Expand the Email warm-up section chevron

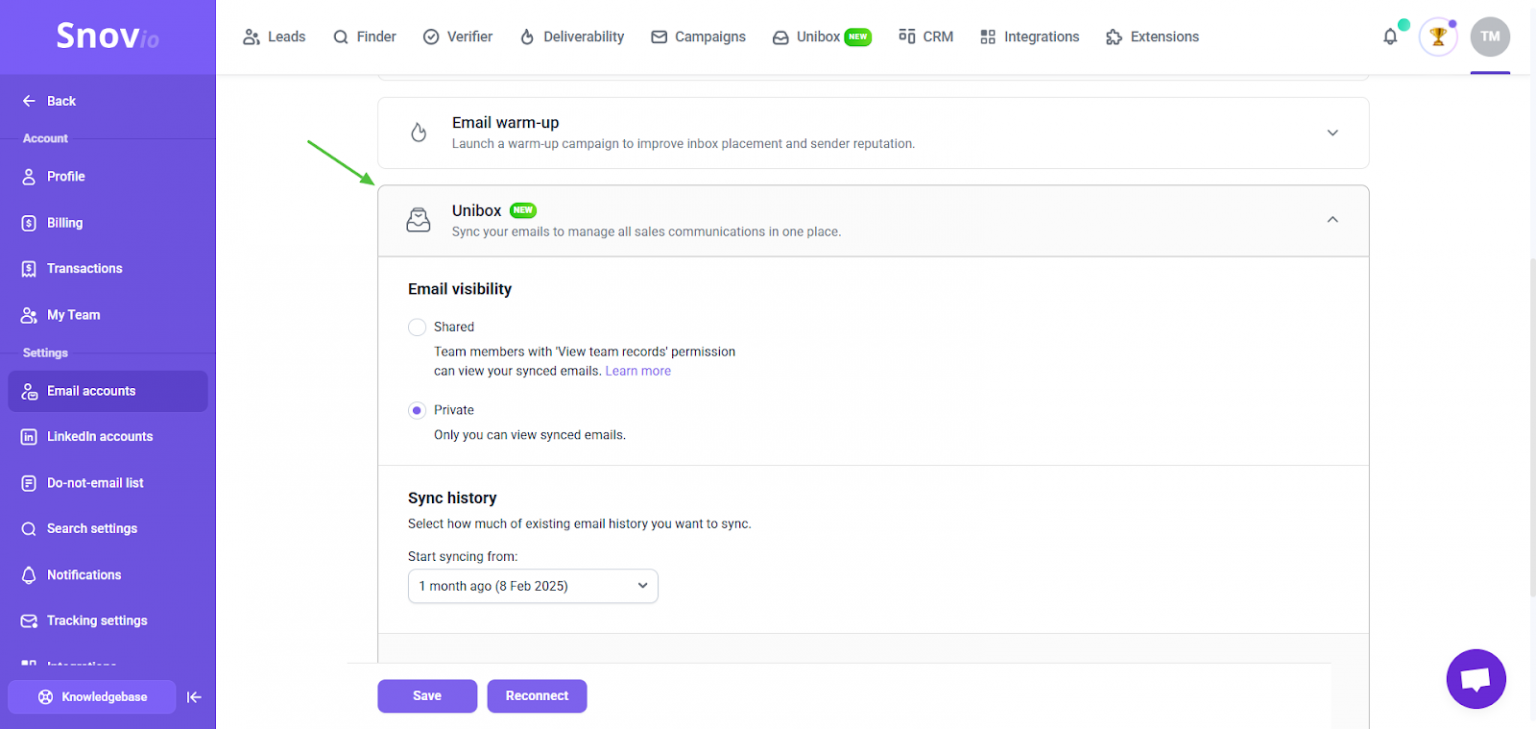tap(1332, 133)
